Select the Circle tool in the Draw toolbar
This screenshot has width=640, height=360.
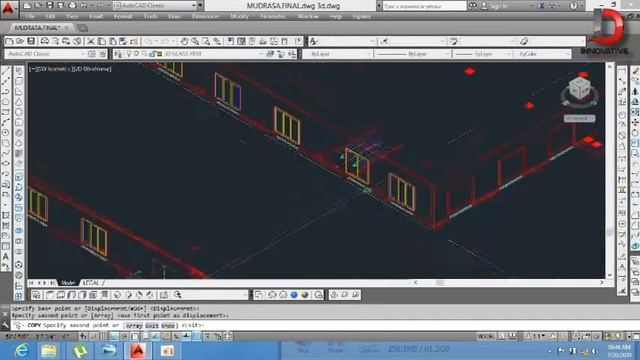(x=6, y=133)
